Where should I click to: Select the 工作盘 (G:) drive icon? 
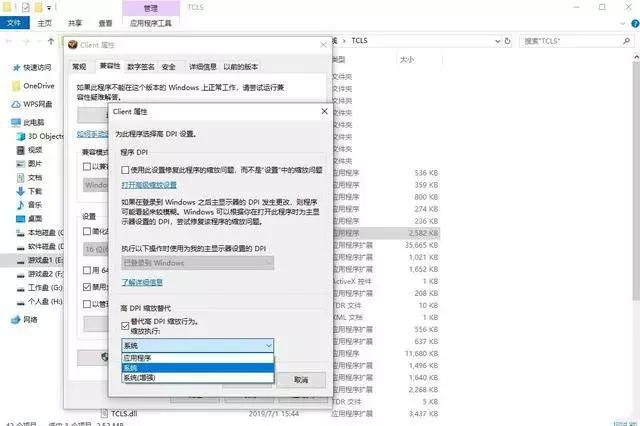21,288
